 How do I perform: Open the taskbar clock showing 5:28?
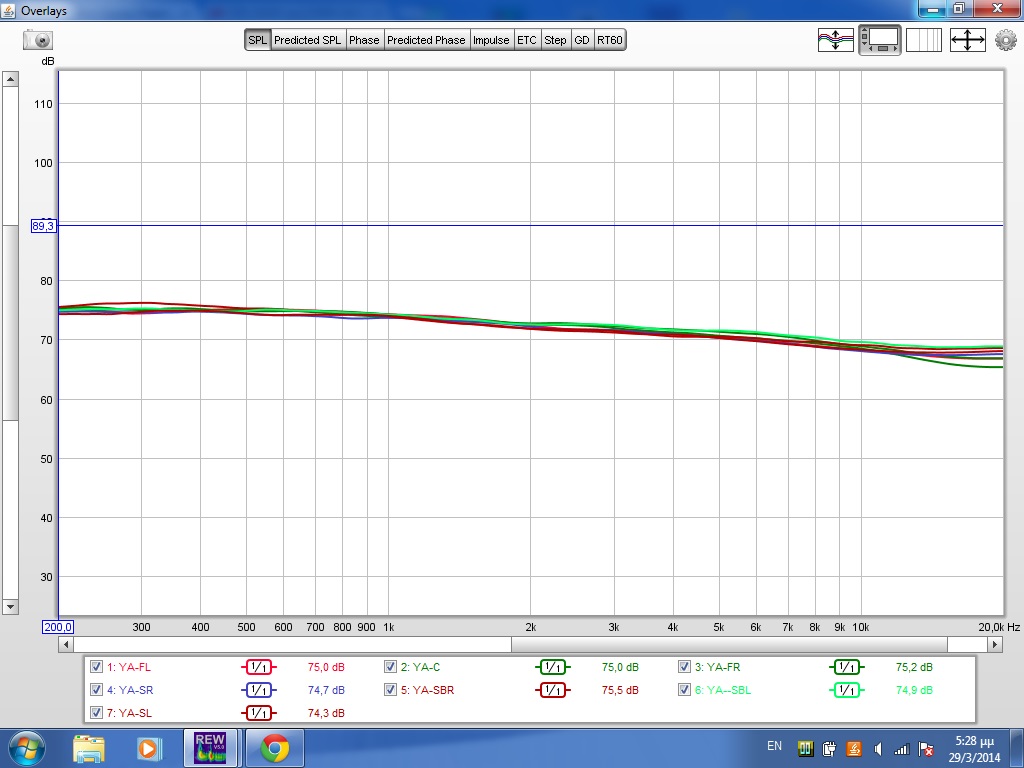[x=975, y=749]
